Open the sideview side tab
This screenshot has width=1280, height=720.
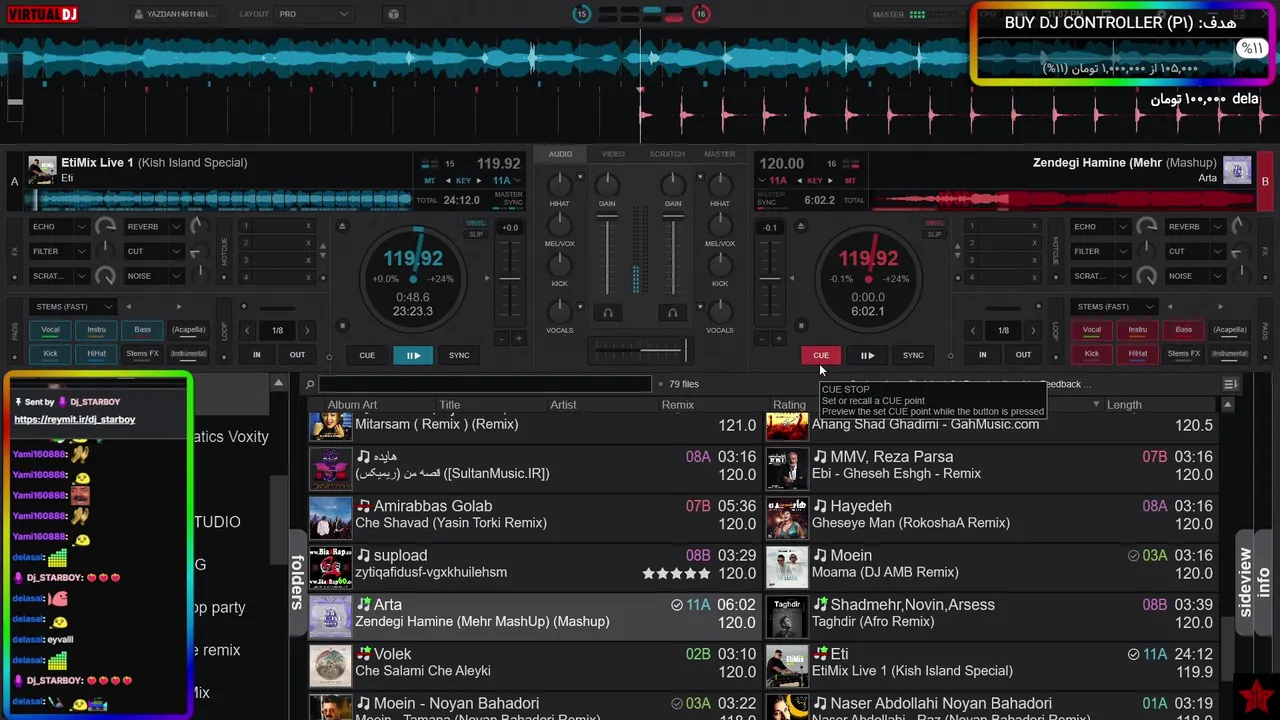(1245, 582)
